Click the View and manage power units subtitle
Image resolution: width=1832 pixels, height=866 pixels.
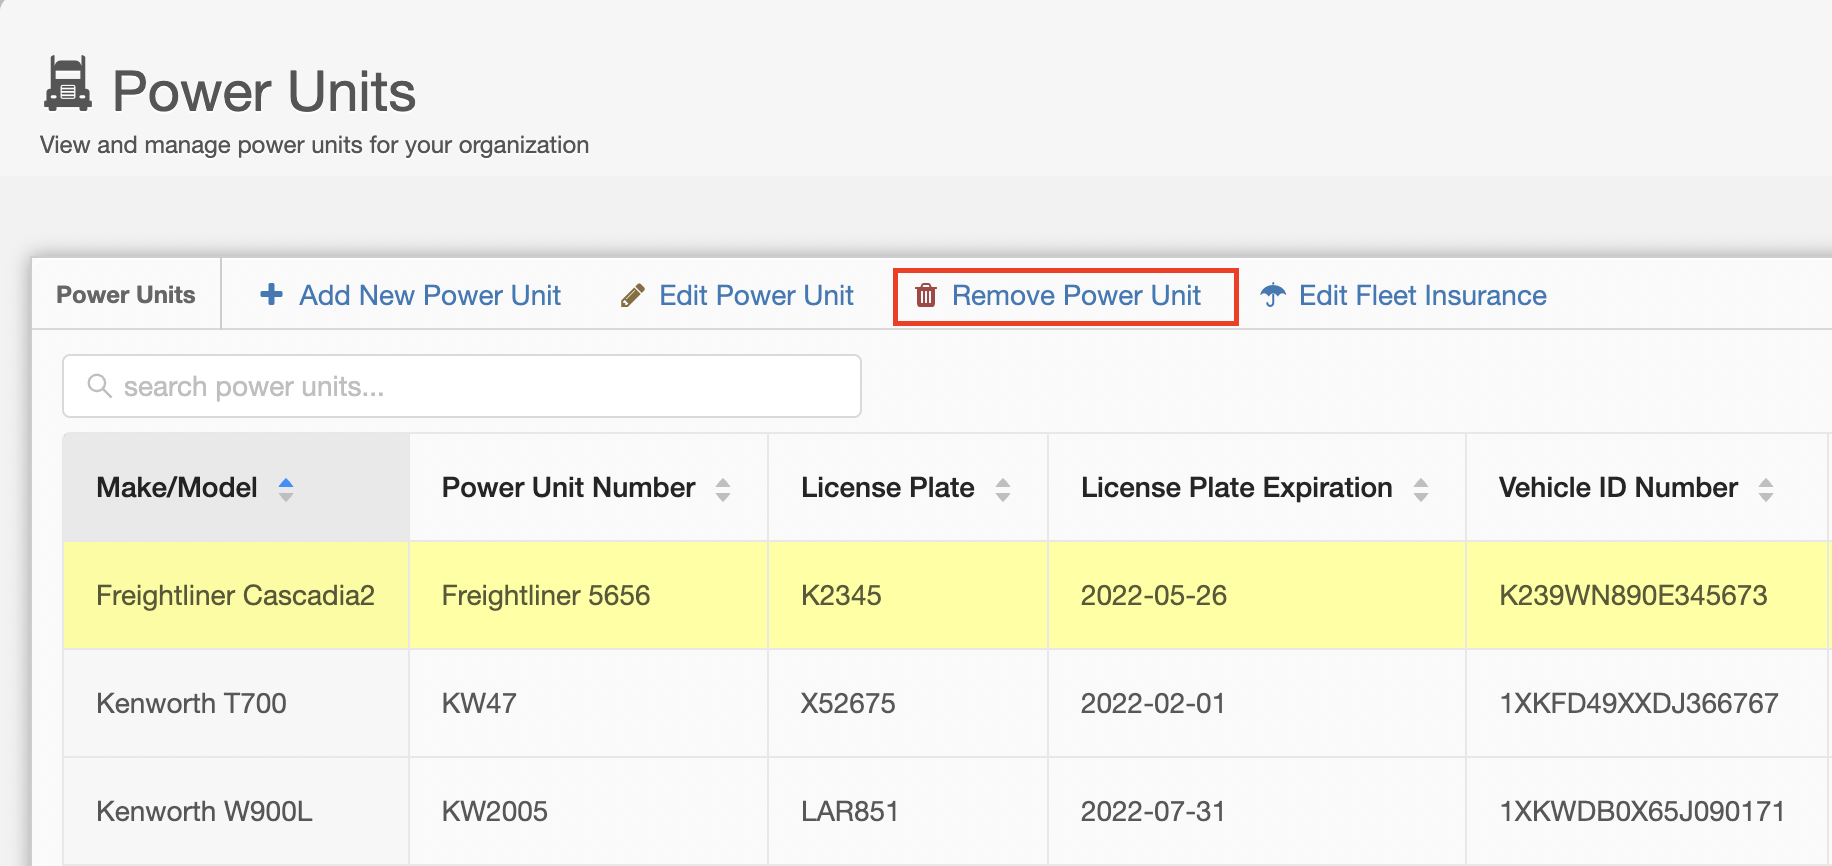pos(314,145)
